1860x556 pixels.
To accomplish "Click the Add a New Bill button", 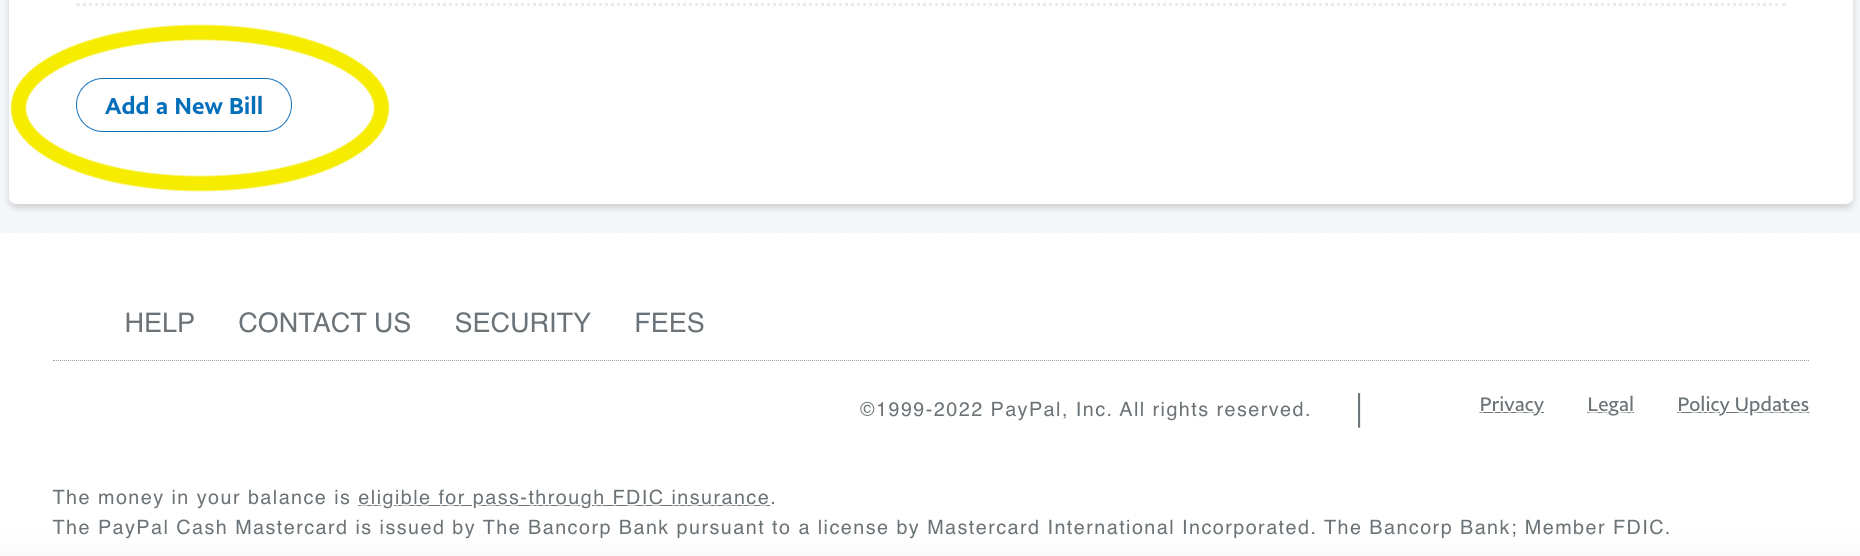I will (184, 105).
